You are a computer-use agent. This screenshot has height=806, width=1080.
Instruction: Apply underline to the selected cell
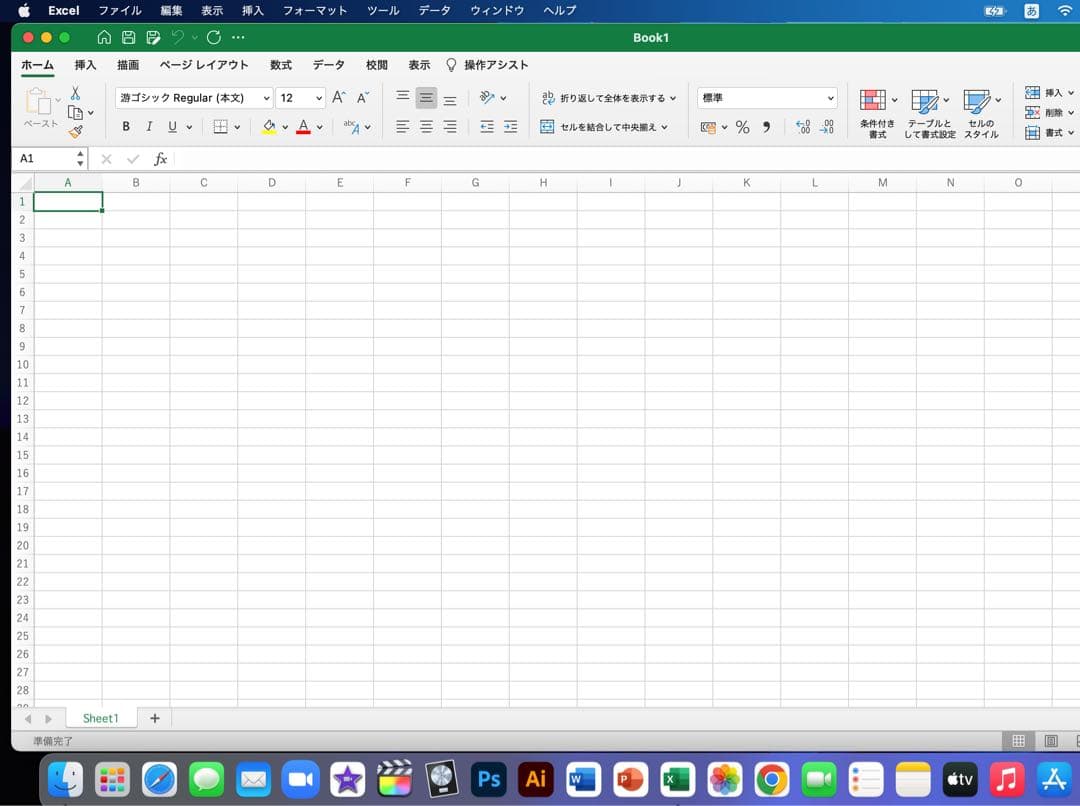[x=172, y=127]
